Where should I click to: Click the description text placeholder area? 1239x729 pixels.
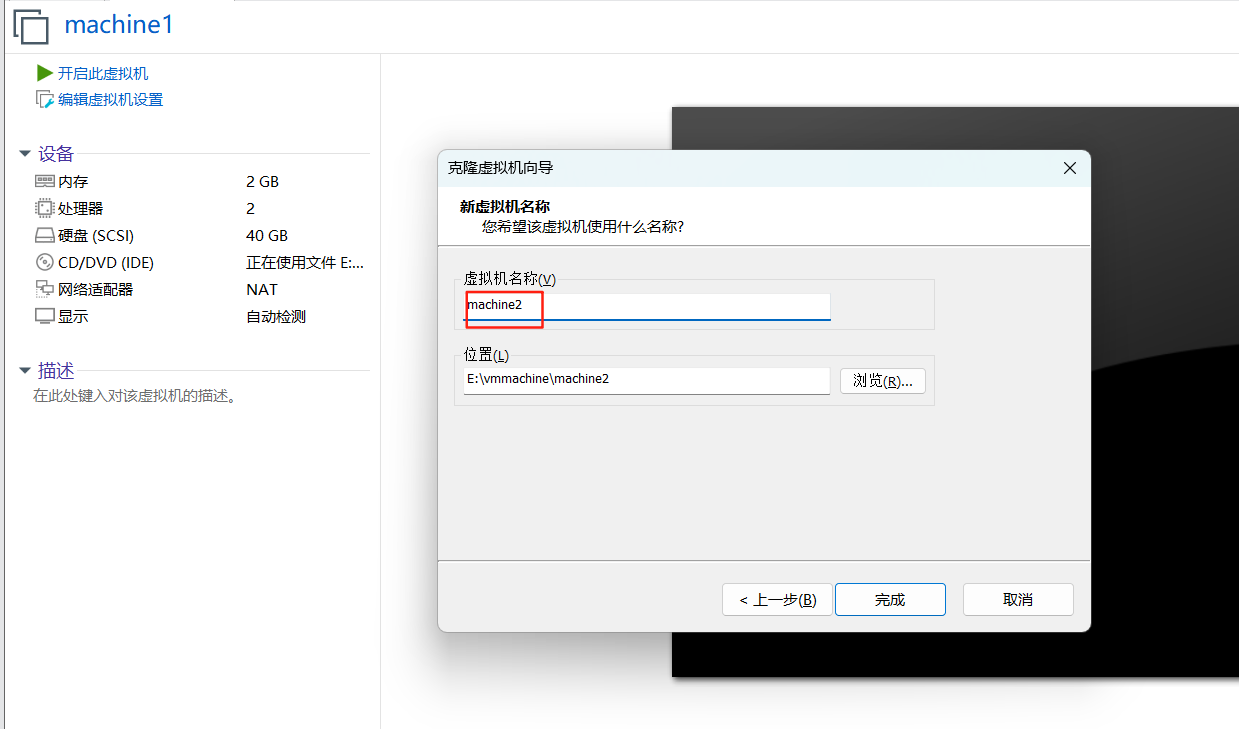click(135, 396)
